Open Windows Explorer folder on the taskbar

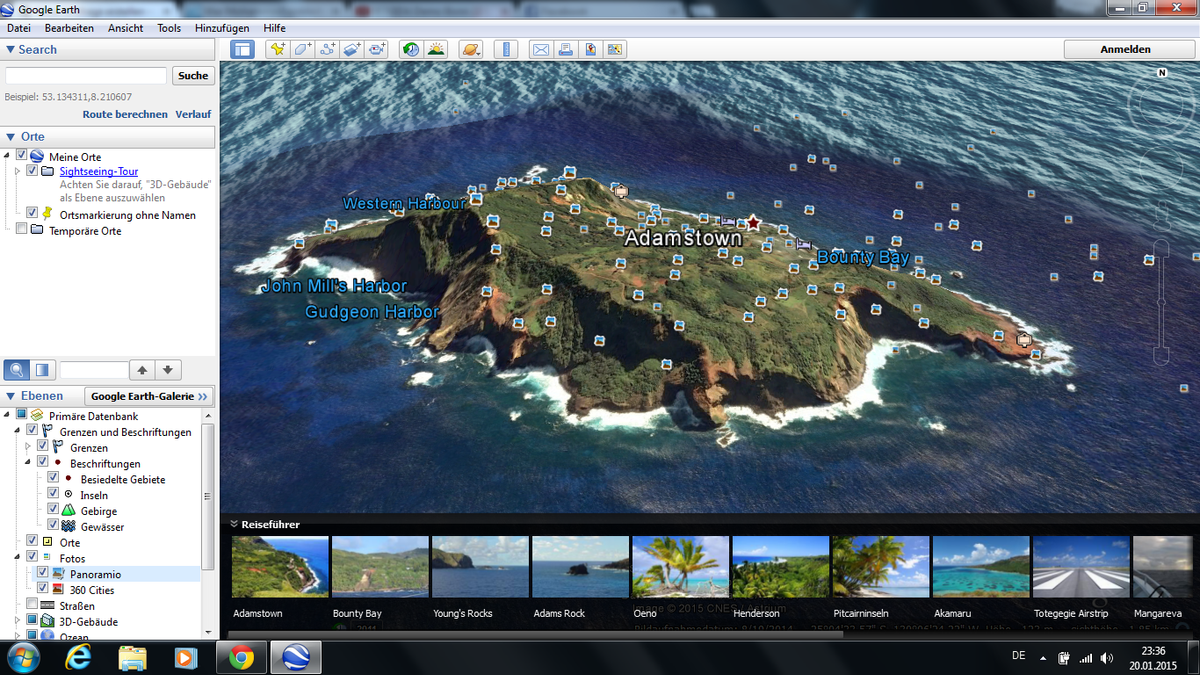point(133,657)
